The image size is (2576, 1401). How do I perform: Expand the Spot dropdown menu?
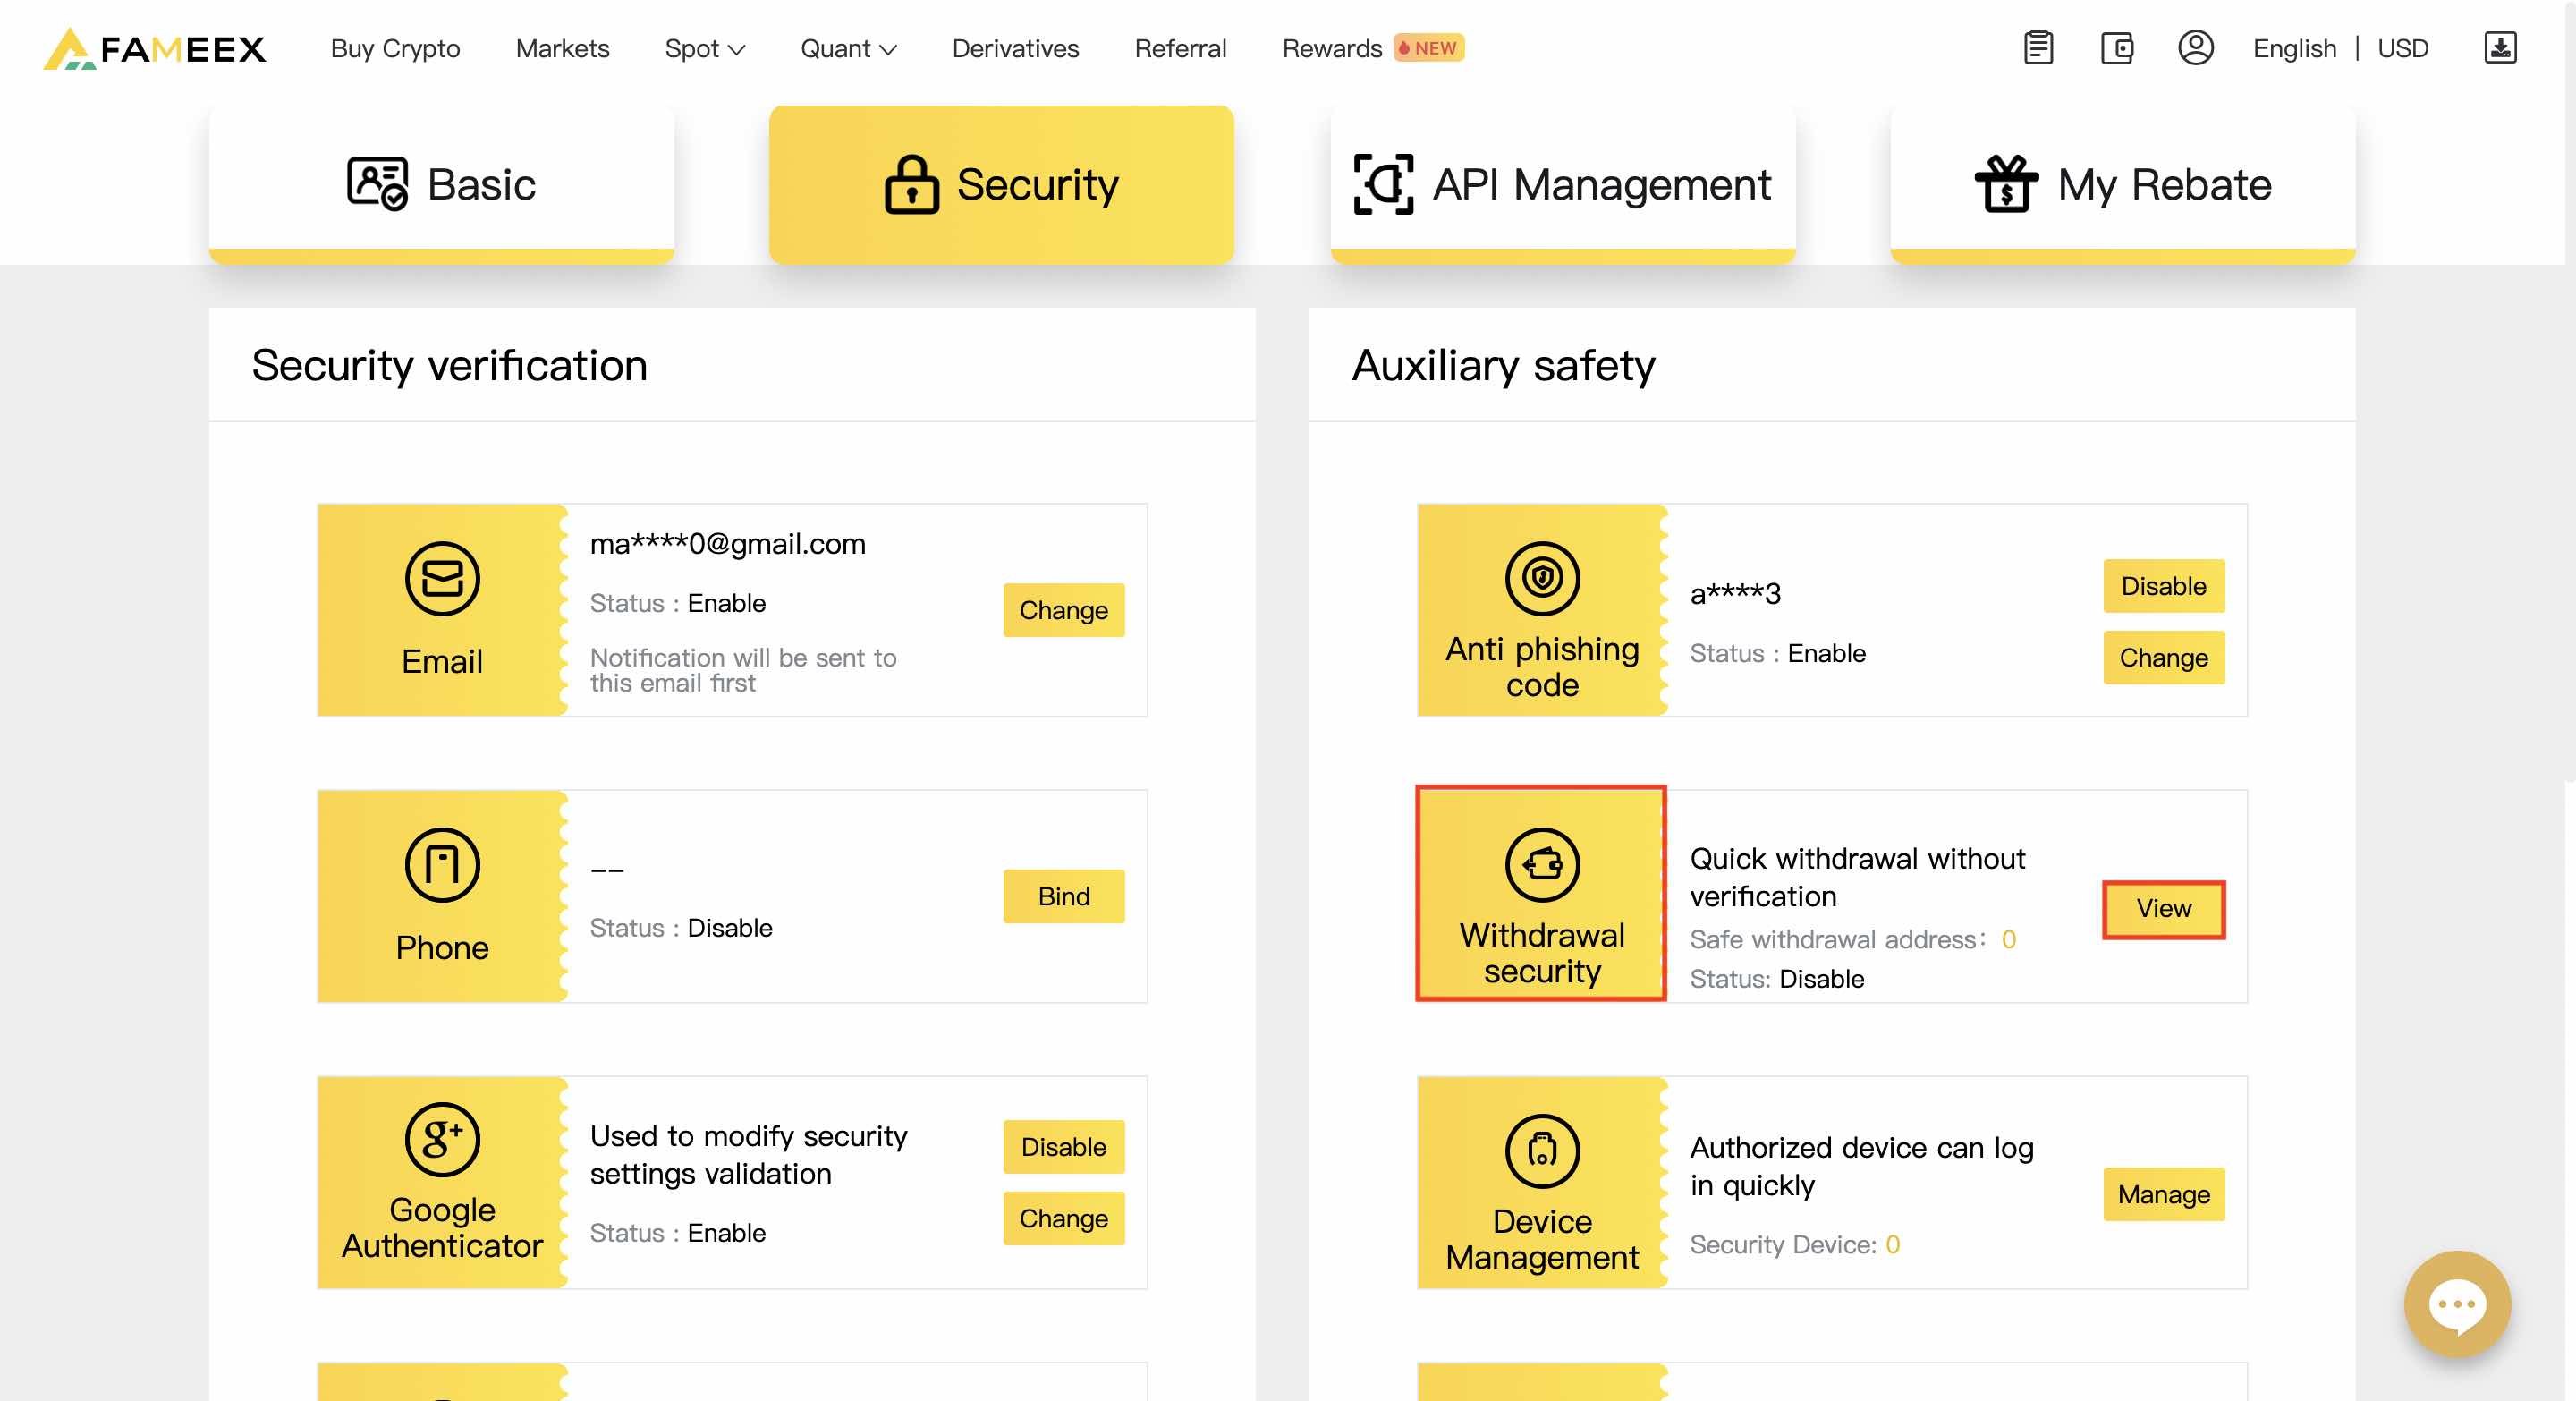(x=704, y=48)
